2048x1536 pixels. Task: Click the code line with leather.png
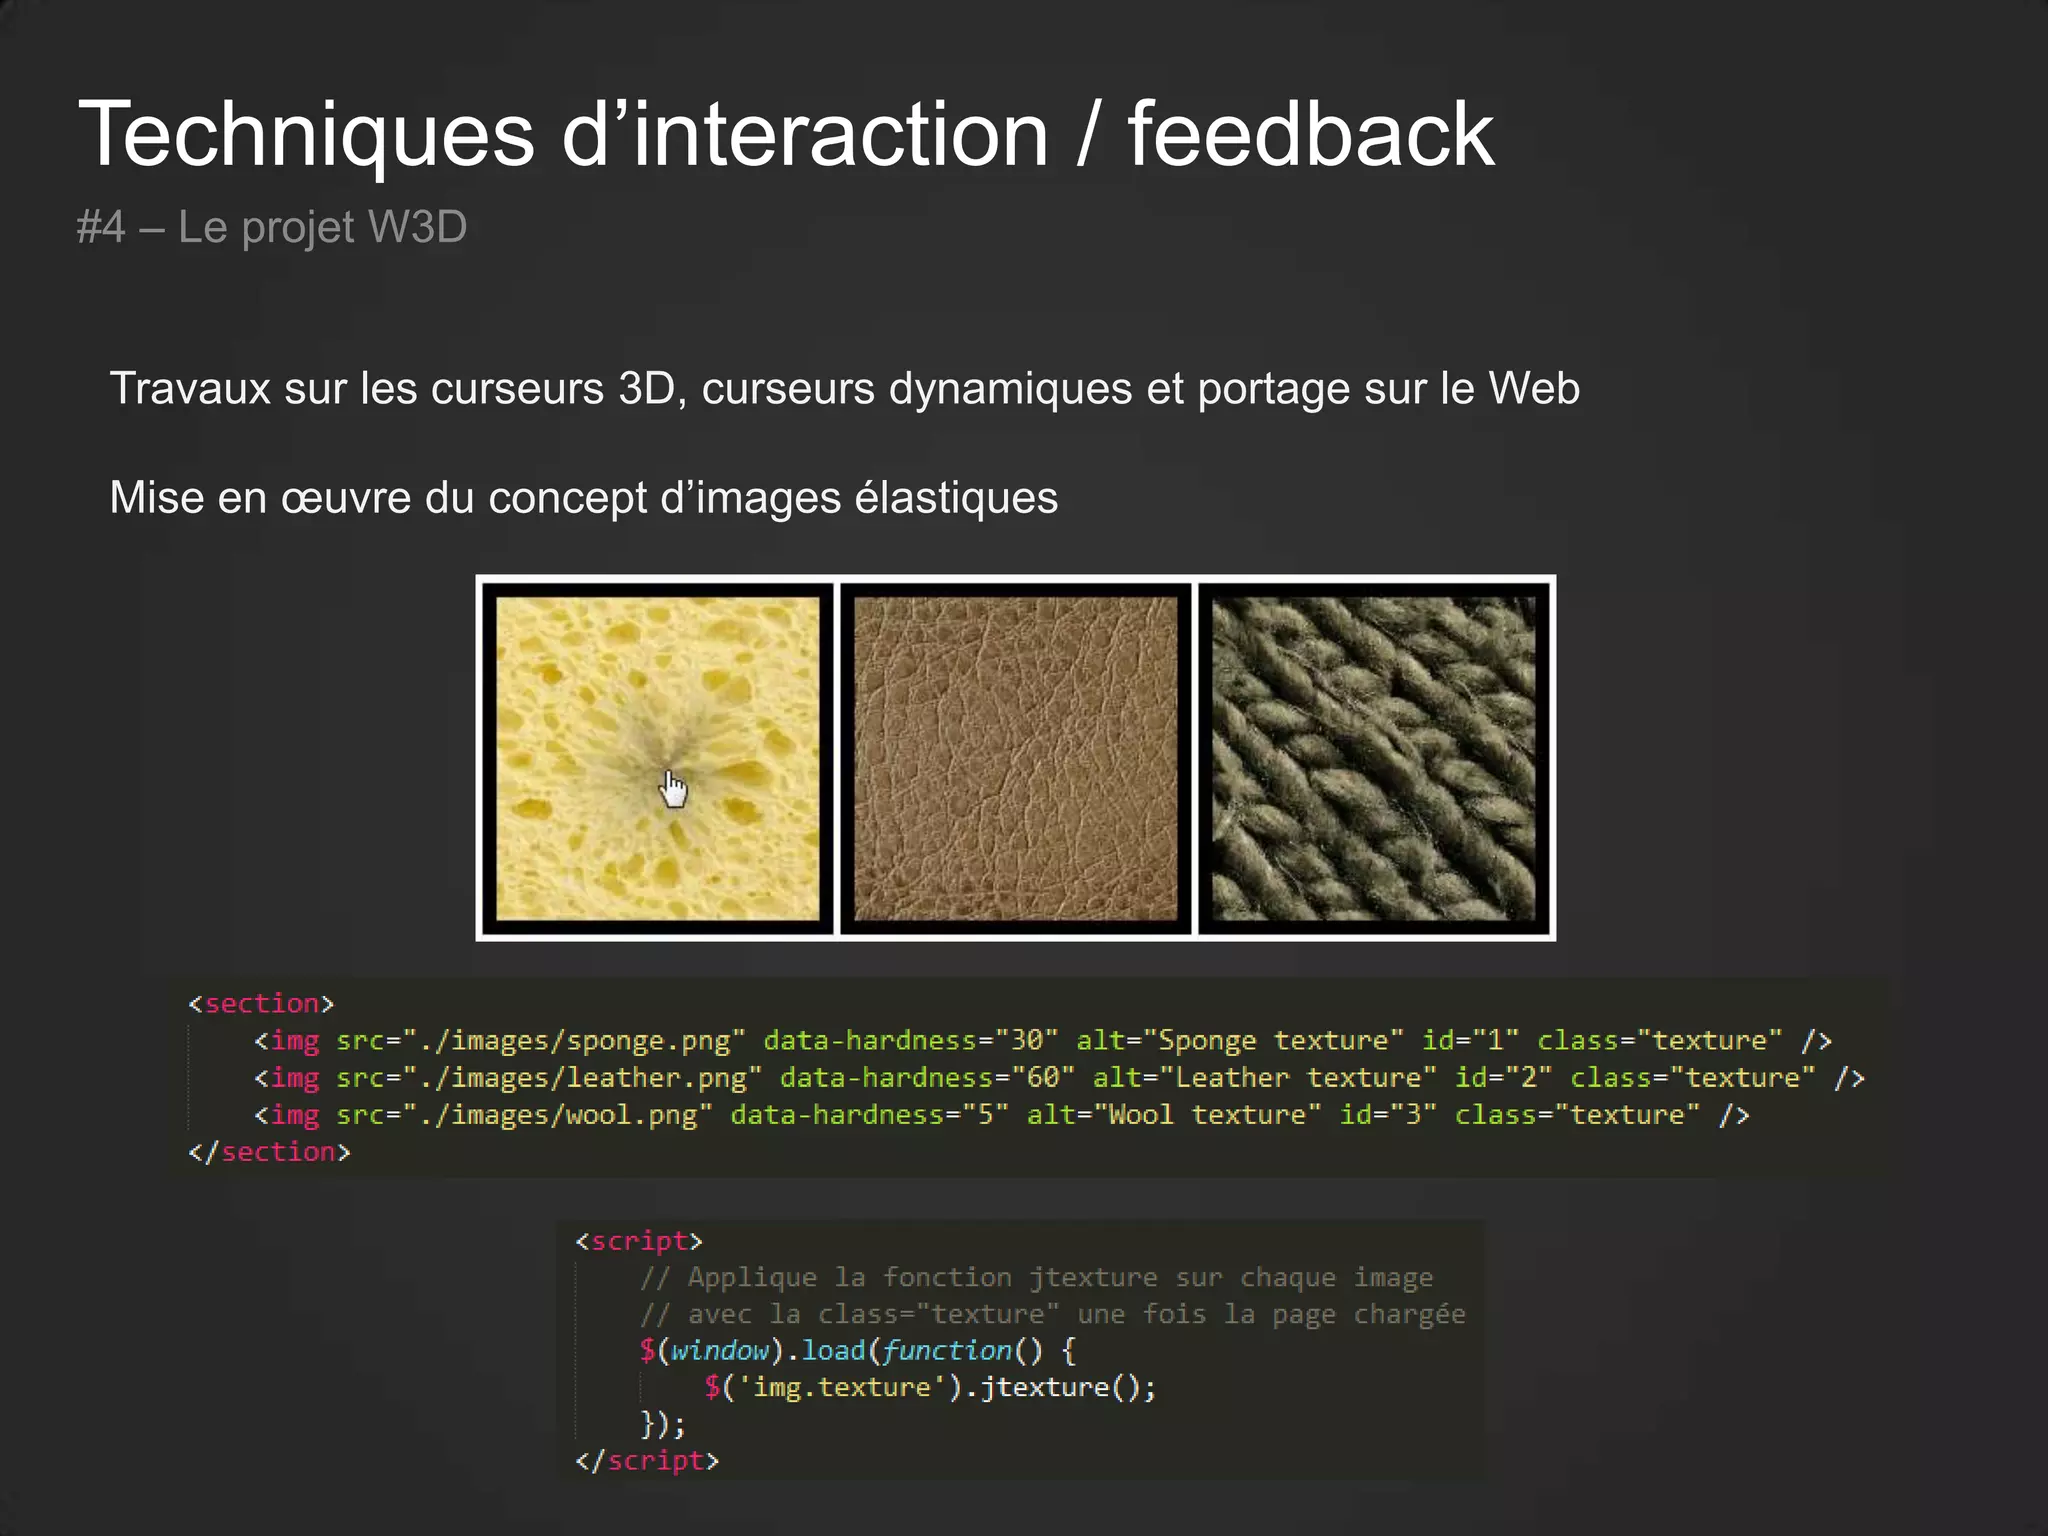[1059, 1078]
